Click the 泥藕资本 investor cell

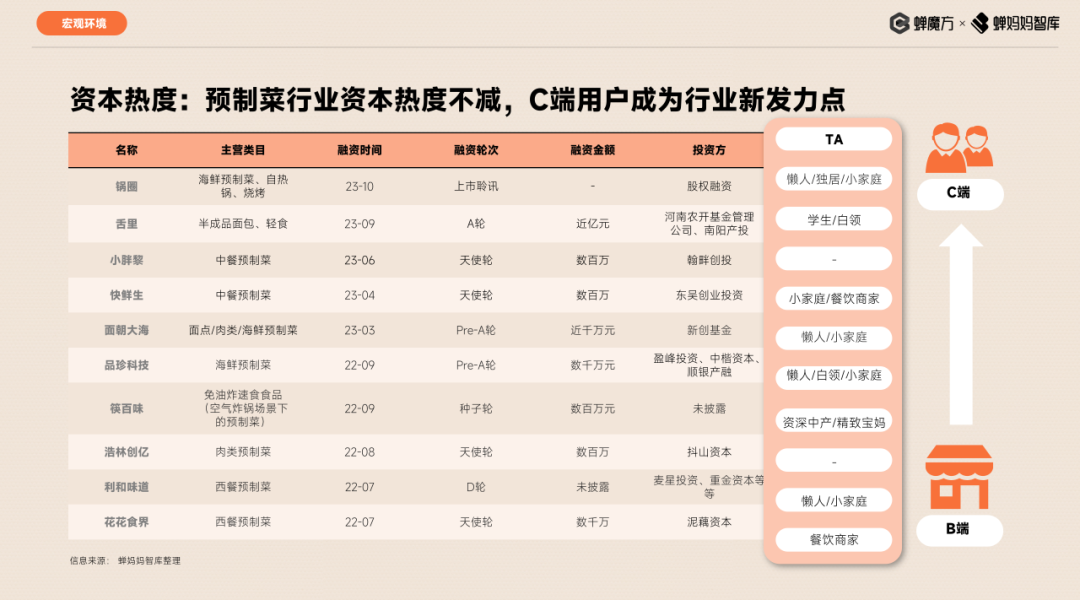click(709, 522)
